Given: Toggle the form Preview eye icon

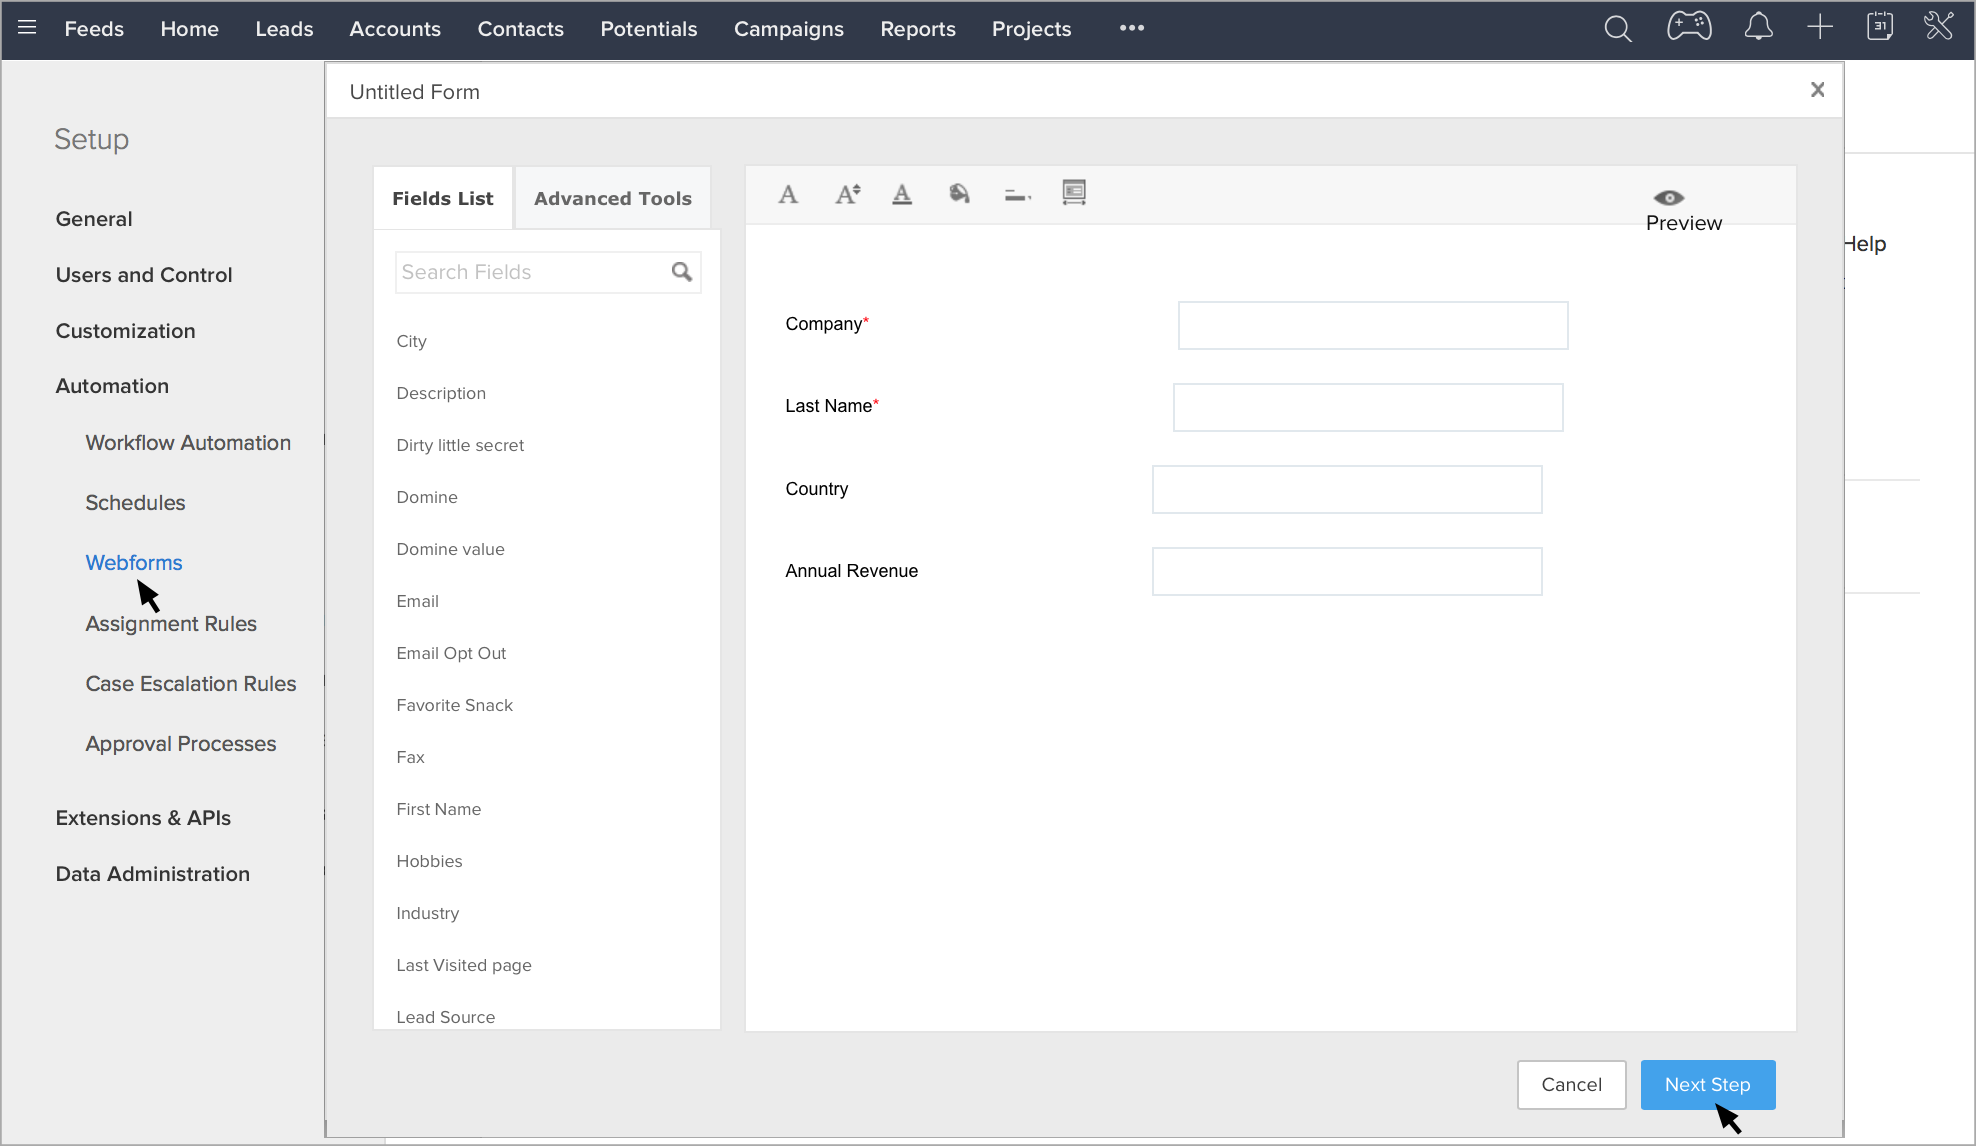Looking at the screenshot, I should (x=1669, y=198).
